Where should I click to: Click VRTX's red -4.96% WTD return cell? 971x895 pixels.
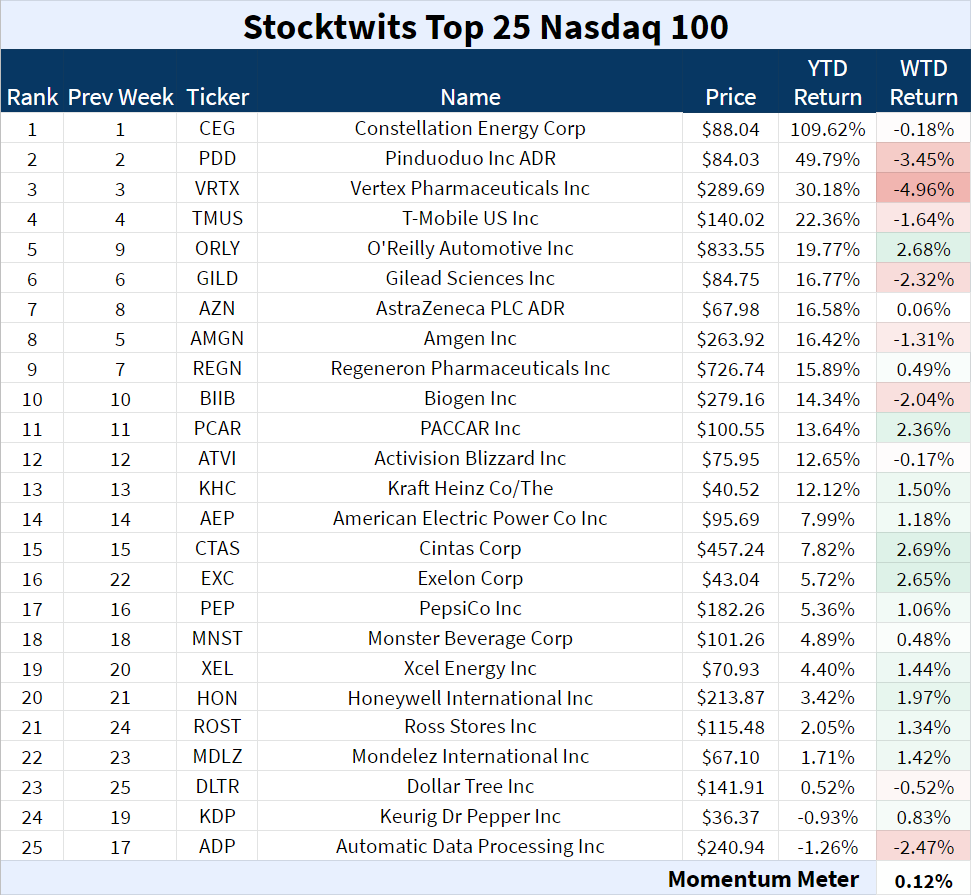click(923, 188)
